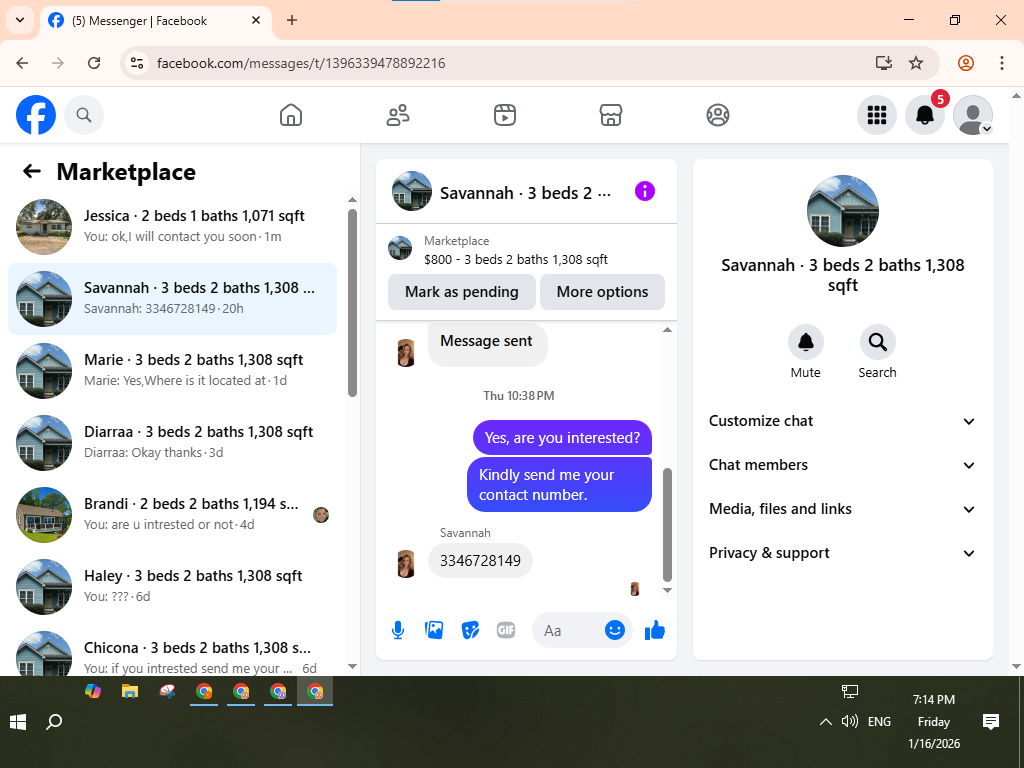Open Windows taskbar search
The height and width of the screenshot is (768, 1024).
pos(55,722)
